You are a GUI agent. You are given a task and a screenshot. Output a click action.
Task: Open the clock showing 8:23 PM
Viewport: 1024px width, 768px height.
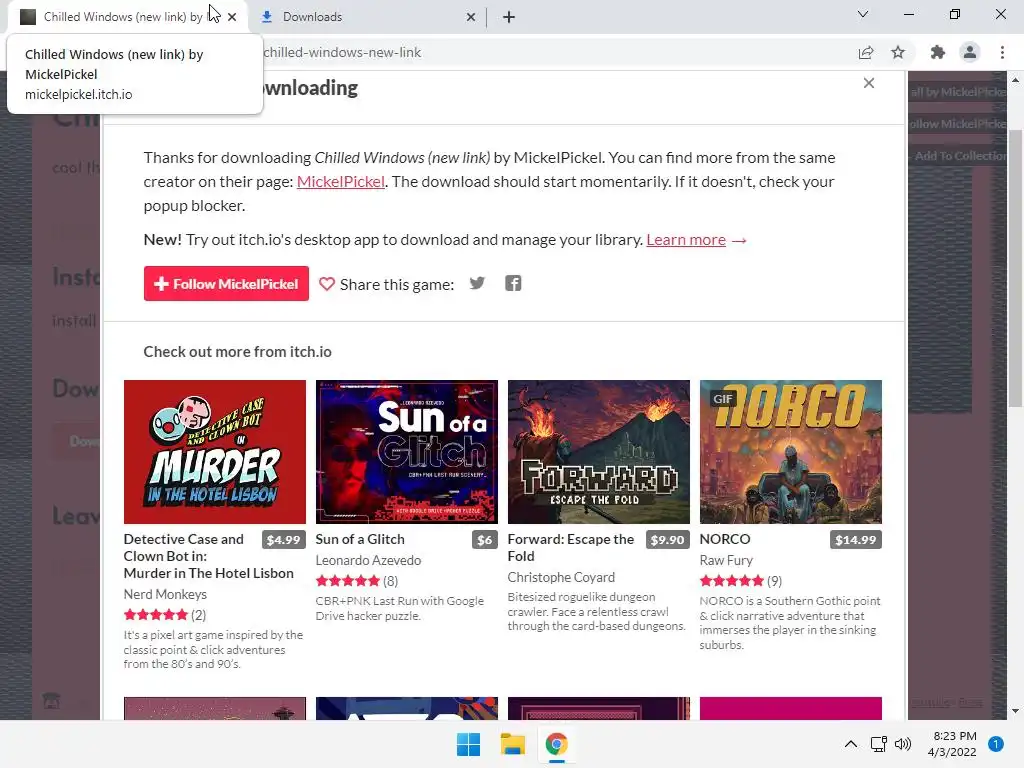pyautogui.click(x=952, y=744)
